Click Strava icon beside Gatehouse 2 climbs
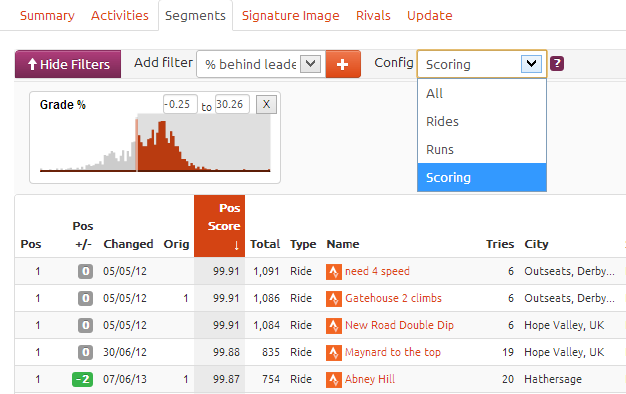Image resolution: width=626 pixels, height=394 pixels. [x=334, y=299]
